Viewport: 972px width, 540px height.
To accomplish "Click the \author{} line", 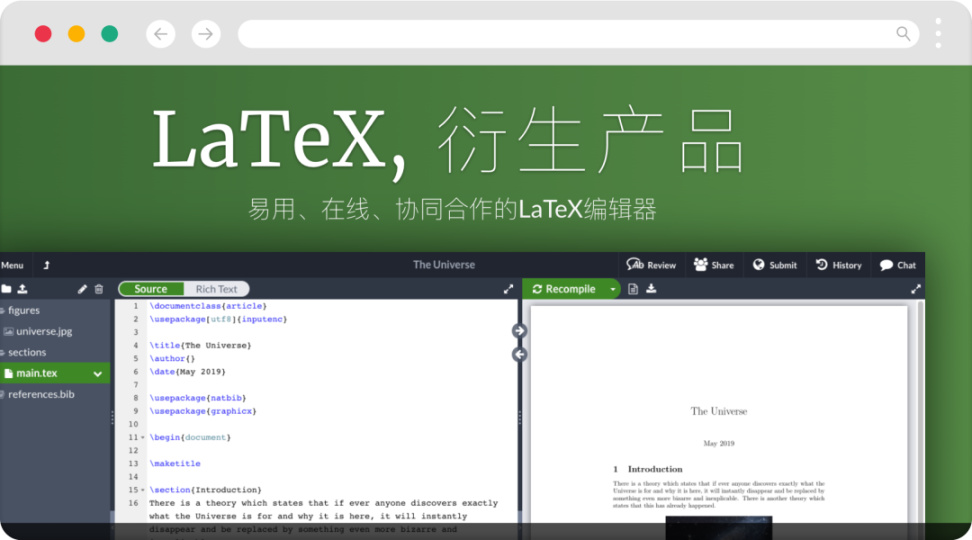I will pyautogui.click(x=172, y=359).
